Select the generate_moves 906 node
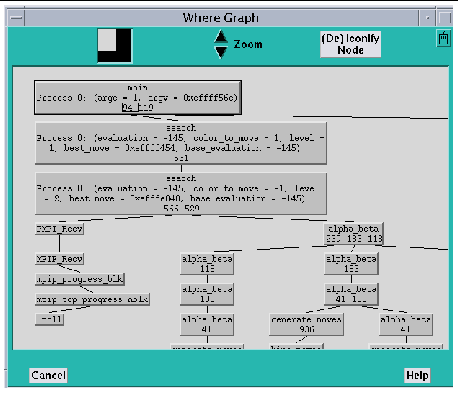 pos(306,324)
